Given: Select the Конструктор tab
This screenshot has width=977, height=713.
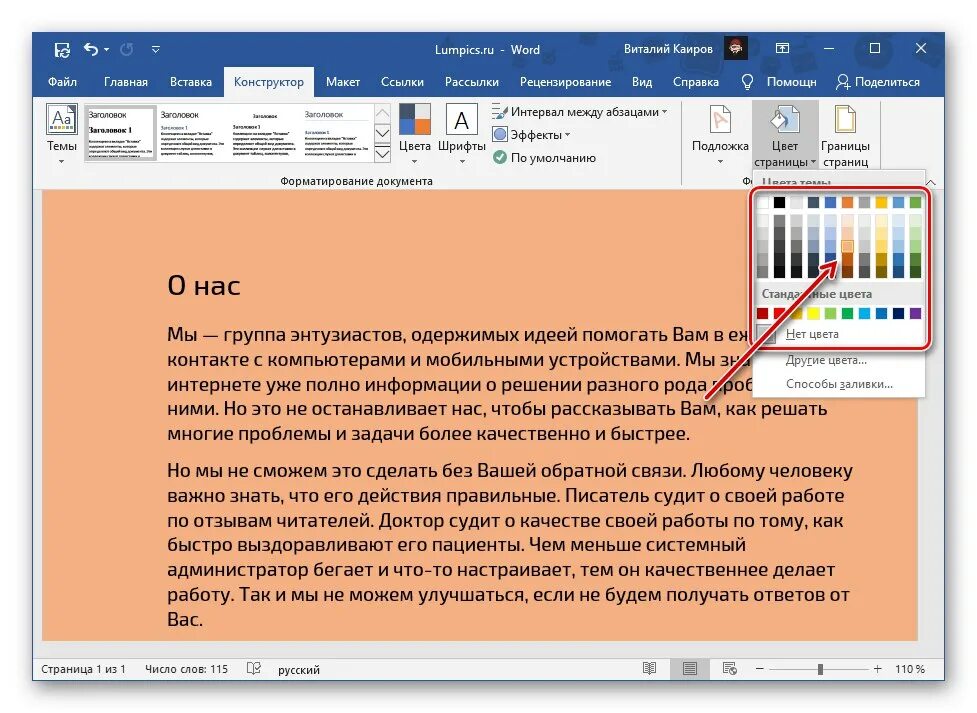Looking at the screenshot, I should [269, 82].
